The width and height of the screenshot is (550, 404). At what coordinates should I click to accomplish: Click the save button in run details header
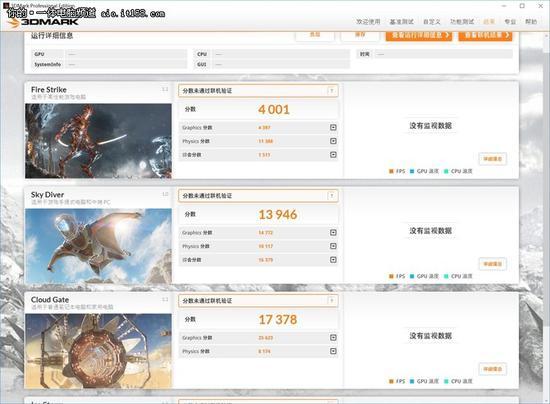(360, 35)
